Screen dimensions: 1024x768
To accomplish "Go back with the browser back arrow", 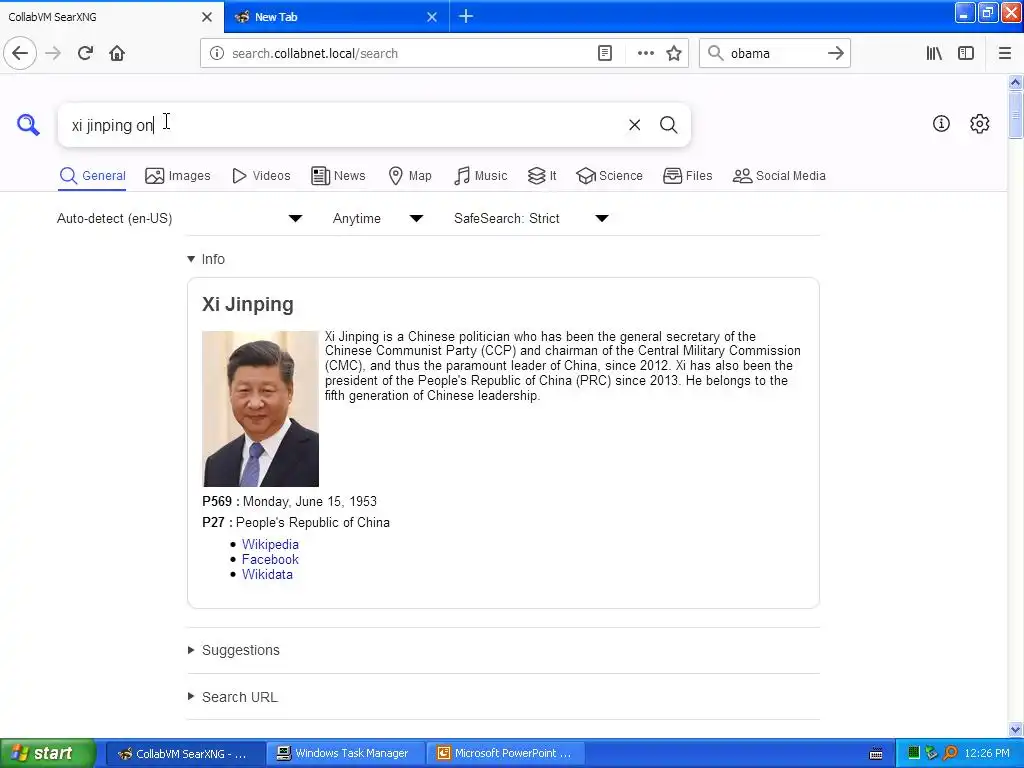I will pyautogui.click(x=20, y=53).
